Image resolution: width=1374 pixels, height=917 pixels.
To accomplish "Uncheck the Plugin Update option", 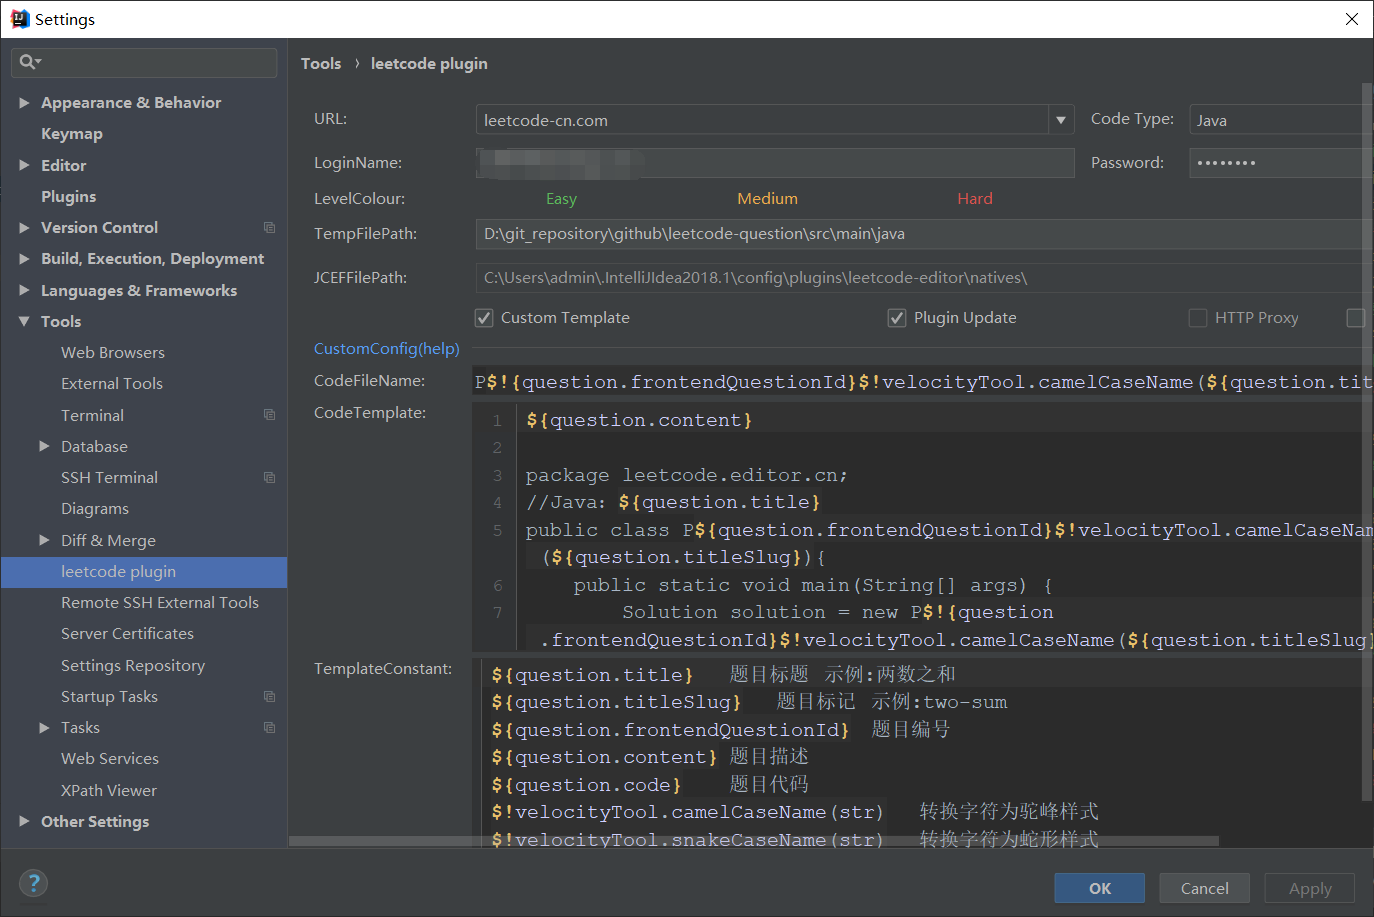I will pyautogui.click(x=897, y=317).
